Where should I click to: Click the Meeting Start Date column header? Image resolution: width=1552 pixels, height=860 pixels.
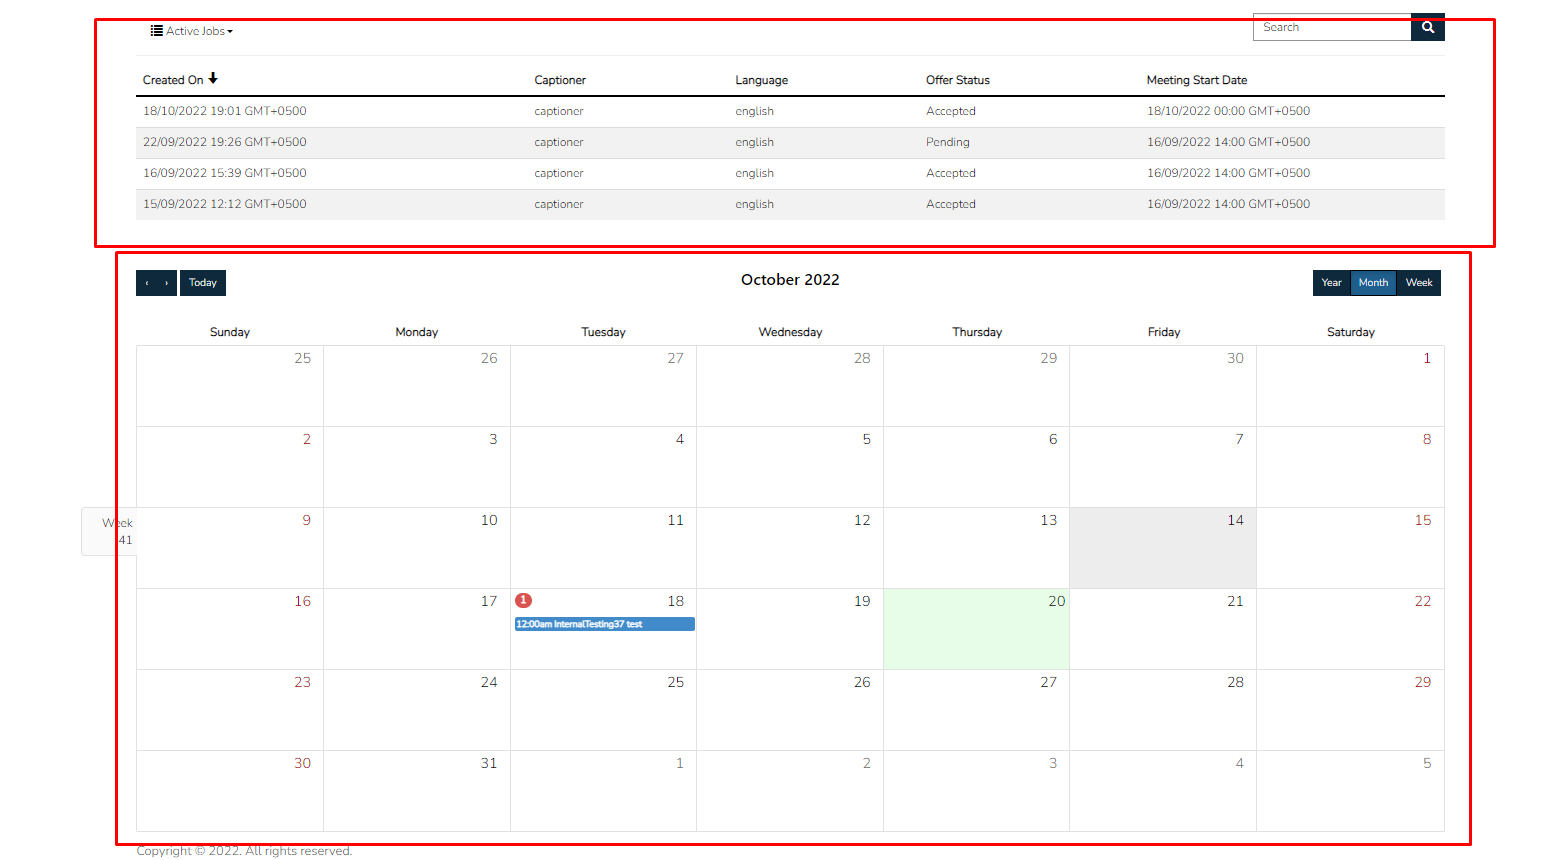click(x=1197, y=80)
